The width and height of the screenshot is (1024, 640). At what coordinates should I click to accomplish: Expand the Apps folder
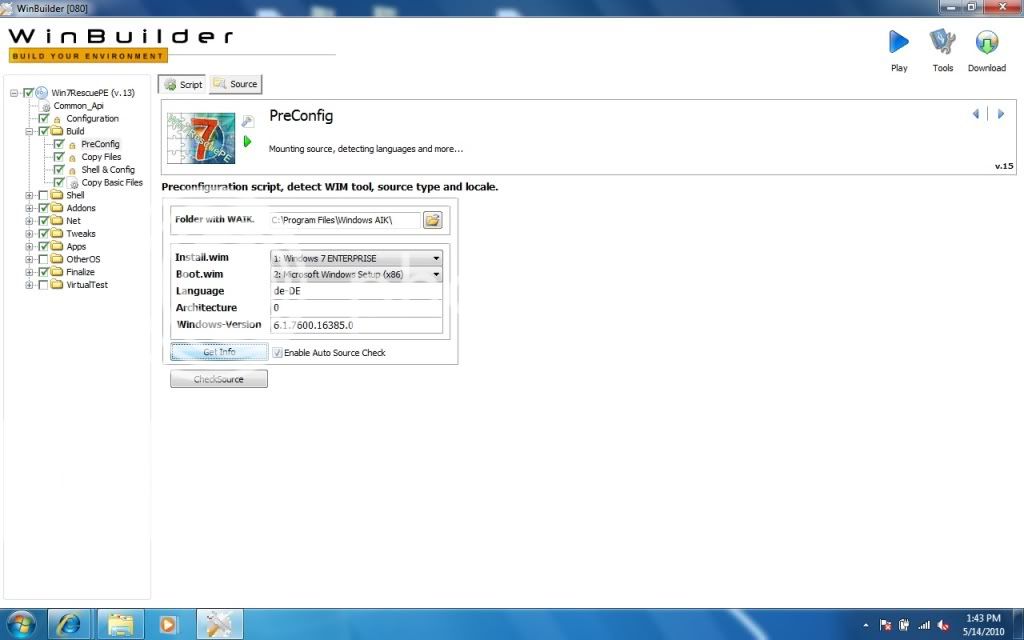[x=29, y=247]
